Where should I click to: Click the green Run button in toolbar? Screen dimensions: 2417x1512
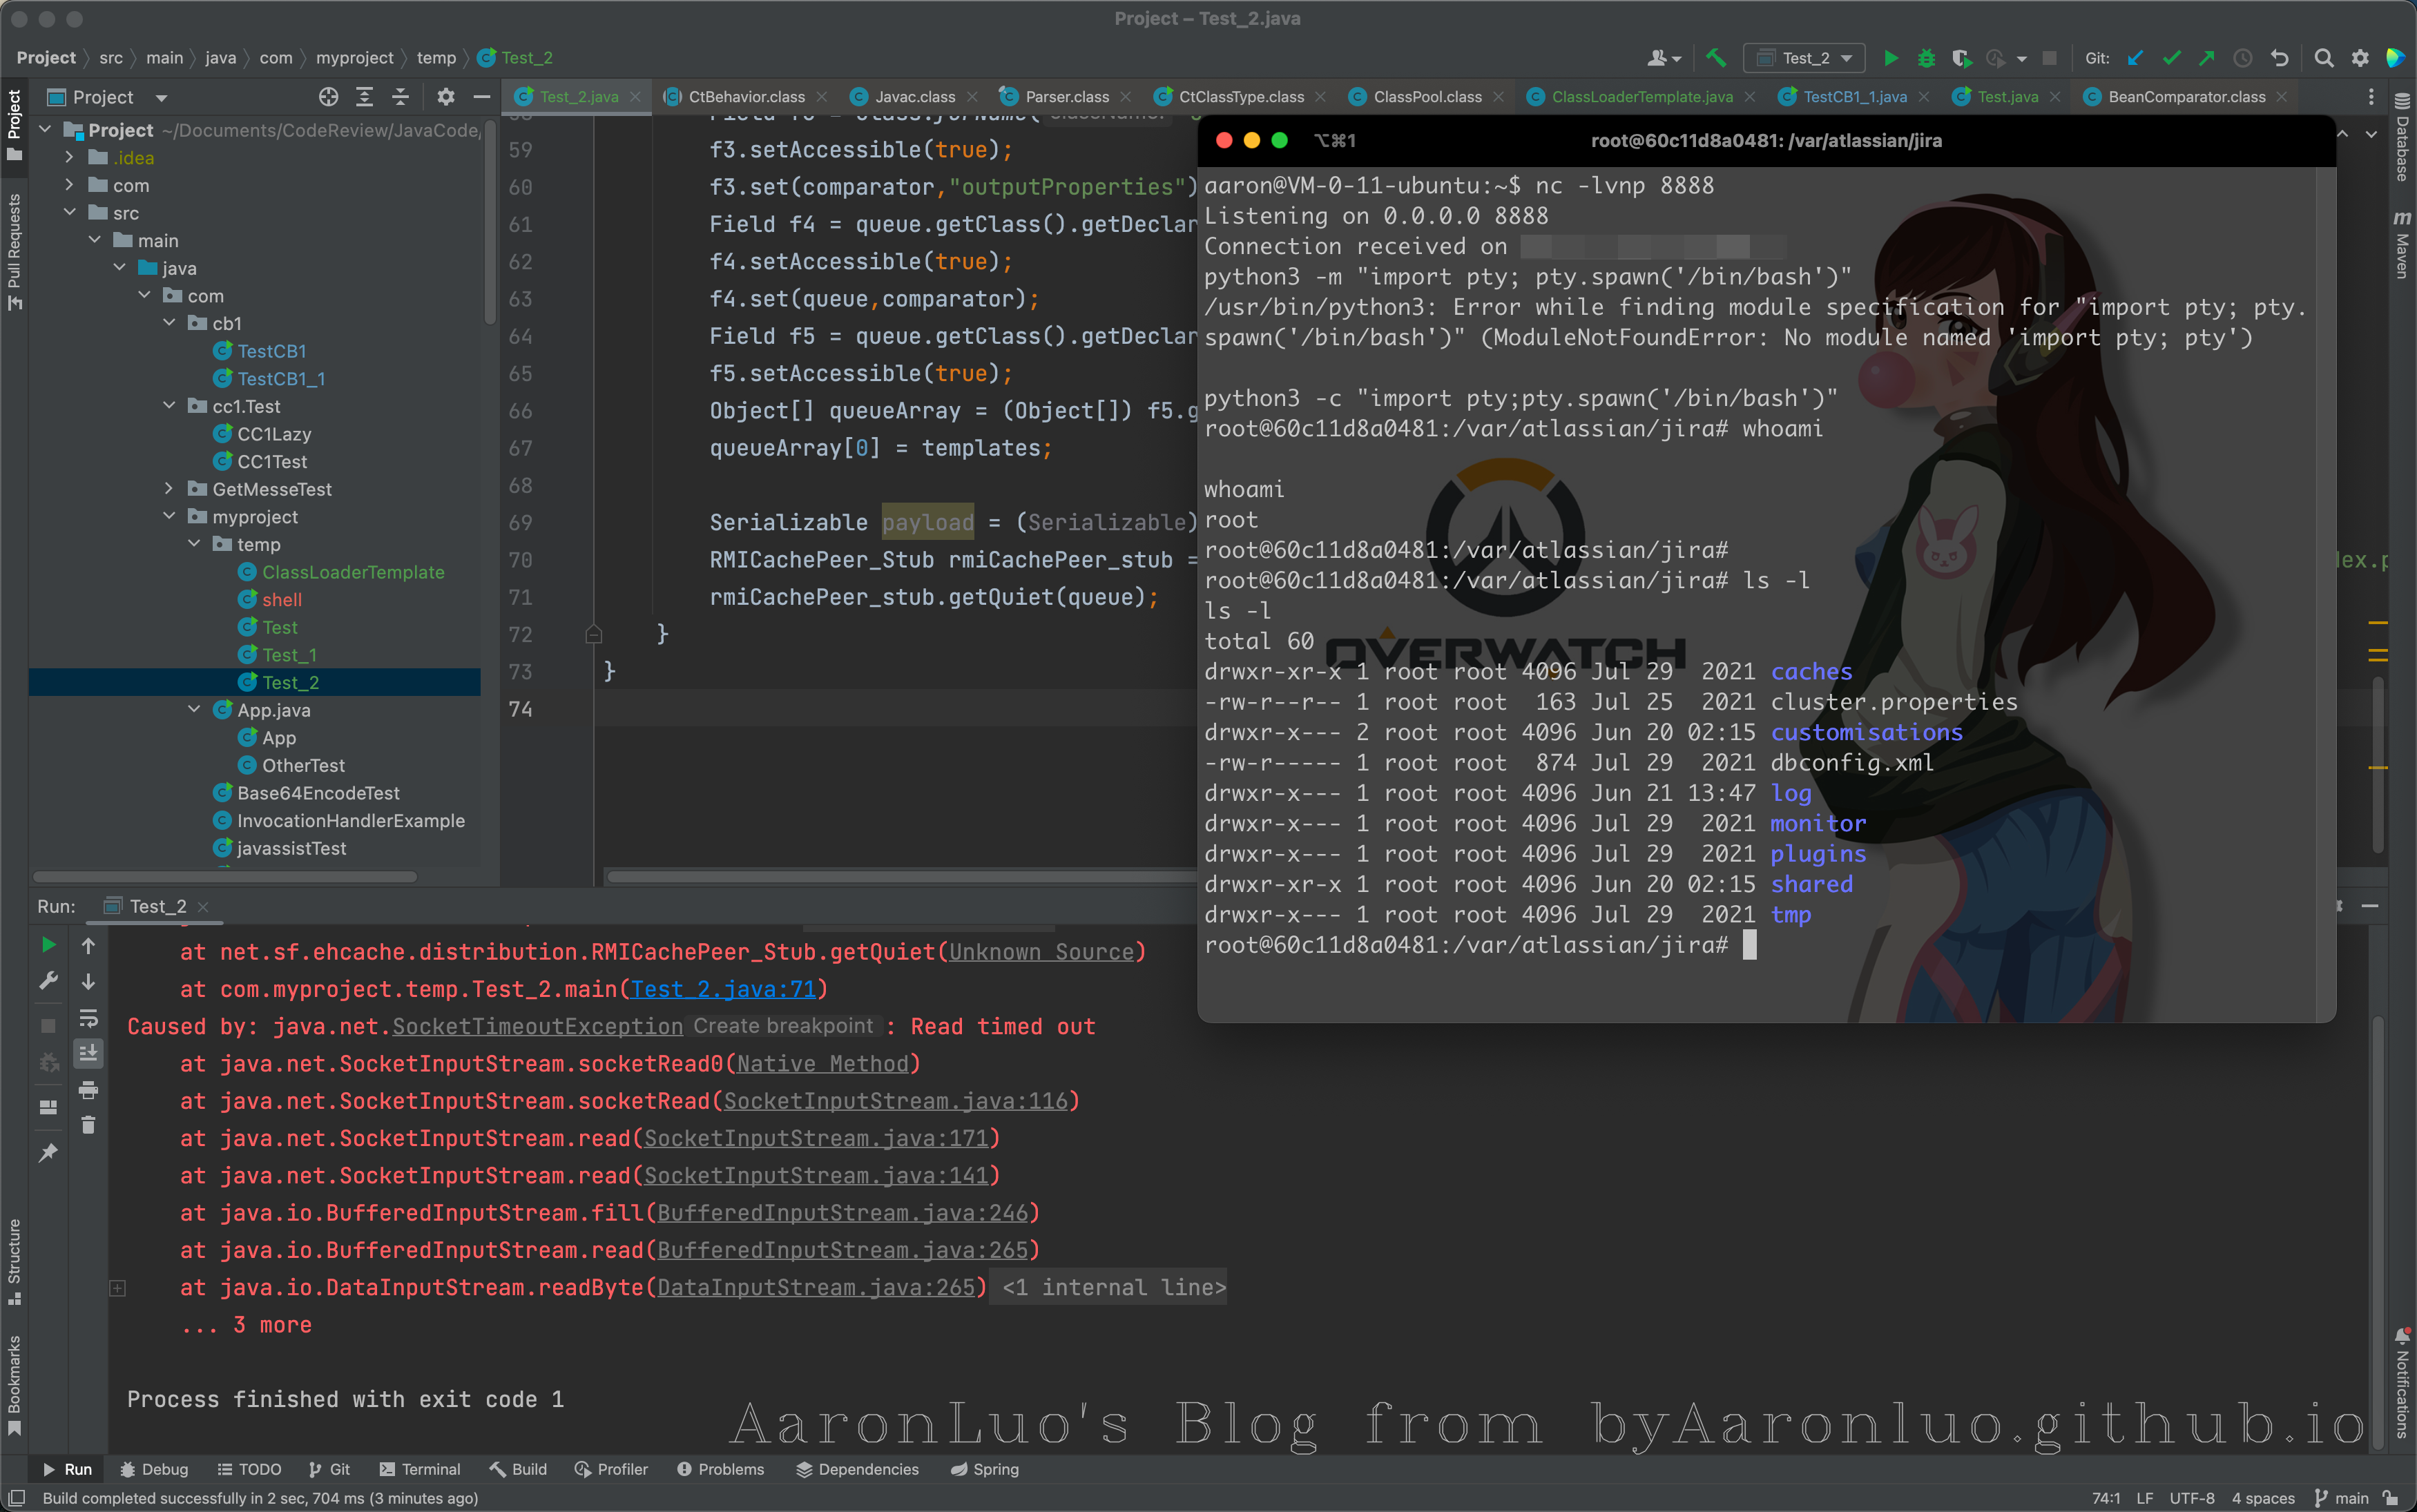[x=1890, y=58]
